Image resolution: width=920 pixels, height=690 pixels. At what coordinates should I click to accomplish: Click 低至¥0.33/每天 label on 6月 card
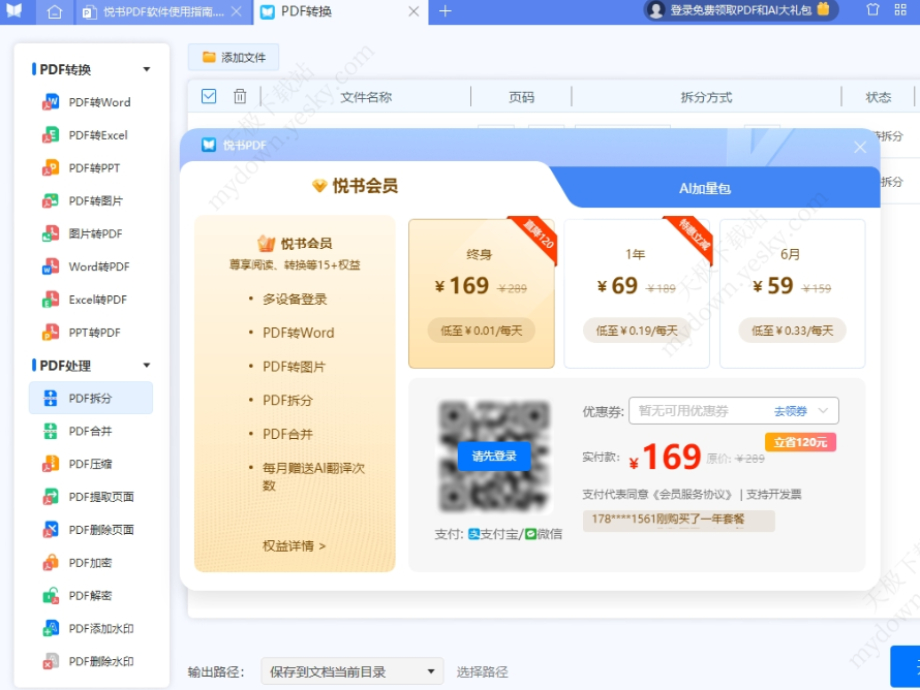[792, 330]
